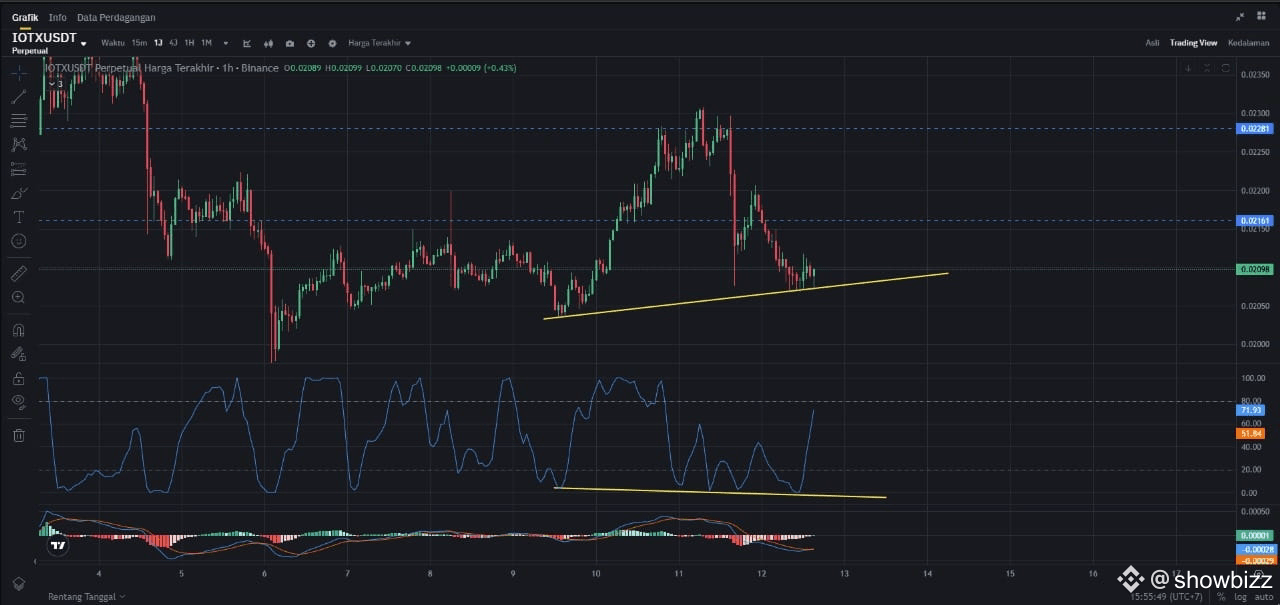Click the down arrow icon above price scale

tap(1189, 68)
